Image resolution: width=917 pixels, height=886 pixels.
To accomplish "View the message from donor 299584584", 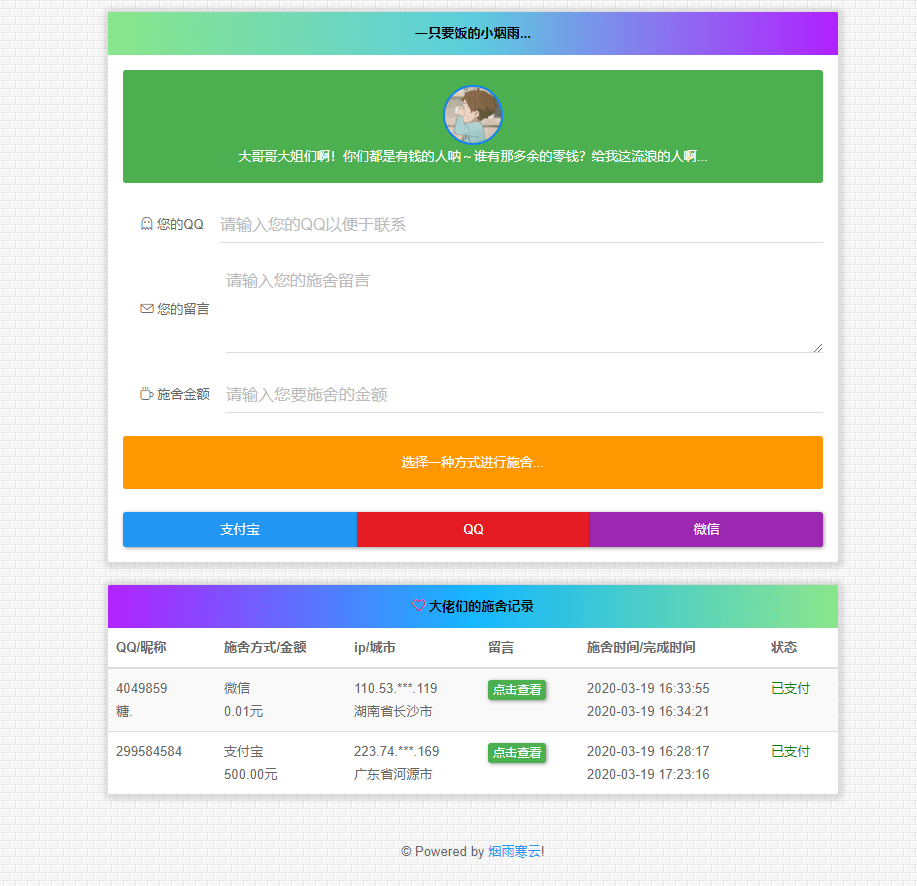I will pyautogui.click(x=517, y=753).
